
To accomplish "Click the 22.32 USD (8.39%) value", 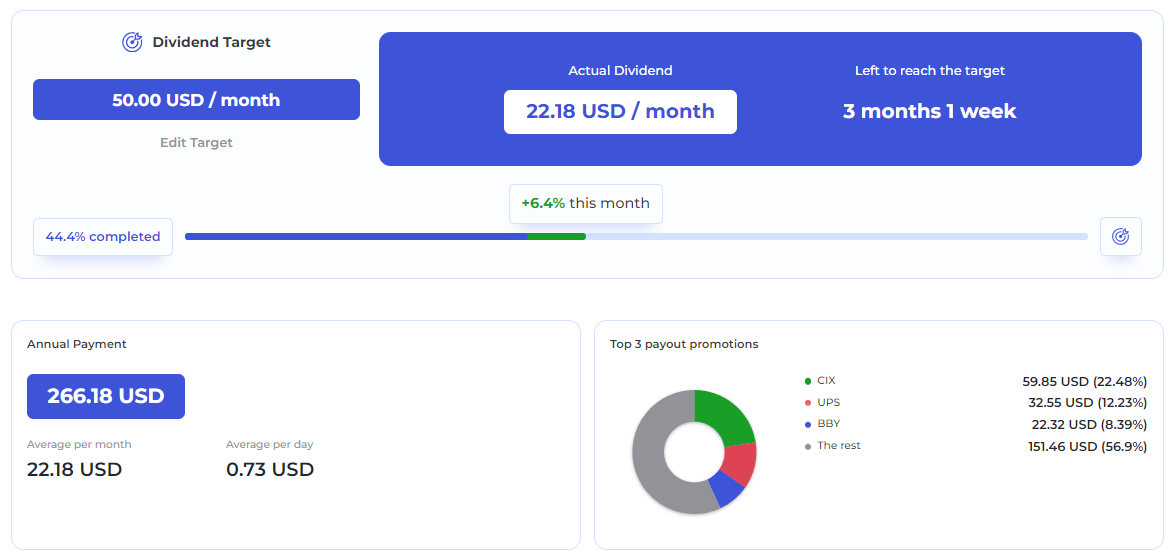I will [1089, 424].
